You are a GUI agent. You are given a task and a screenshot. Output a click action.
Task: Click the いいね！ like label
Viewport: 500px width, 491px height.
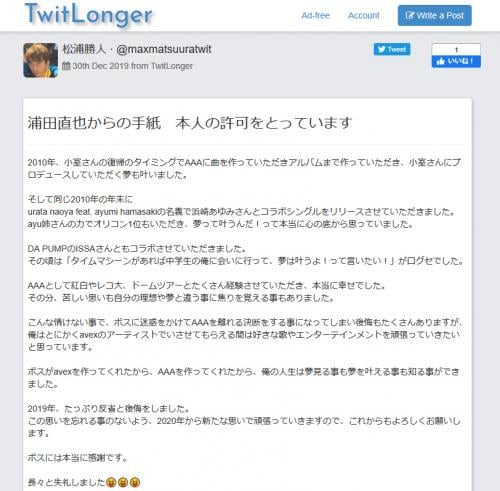(460, 61)
